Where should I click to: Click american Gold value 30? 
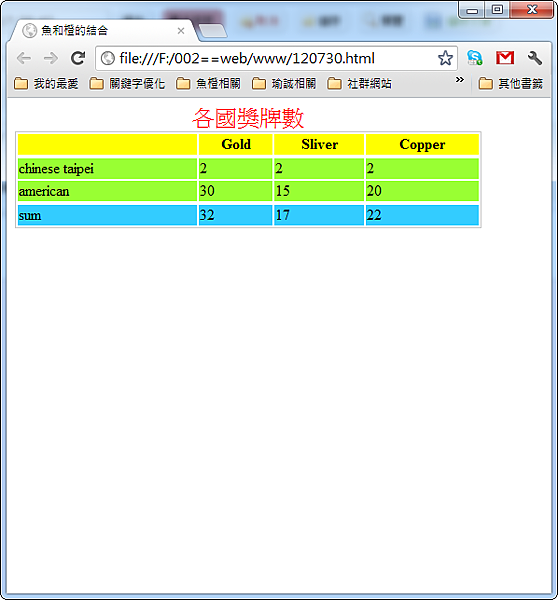tap(207, 191)
